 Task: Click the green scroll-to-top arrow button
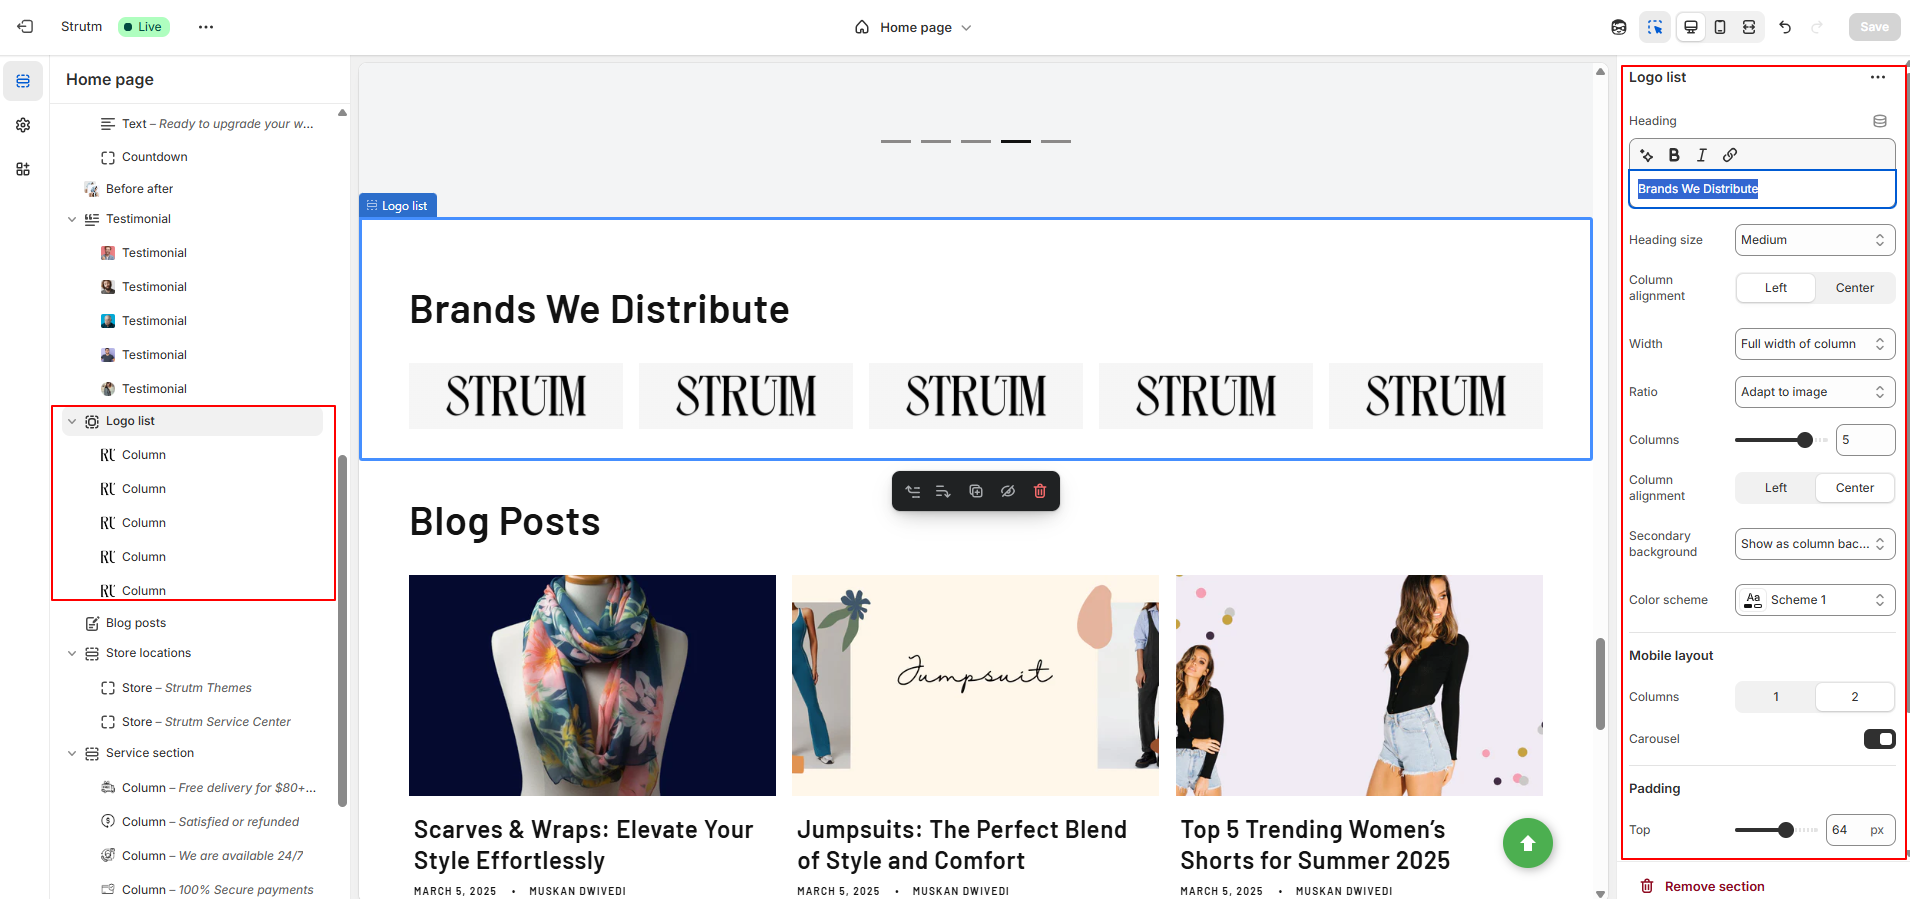(x=1528, y=843)
